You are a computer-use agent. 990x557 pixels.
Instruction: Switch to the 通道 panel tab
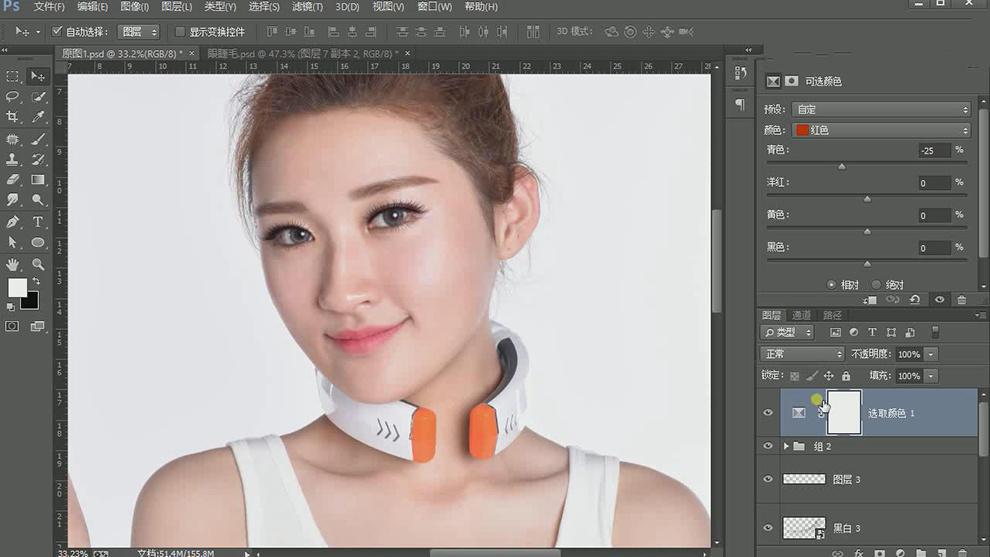click(801, 315)
